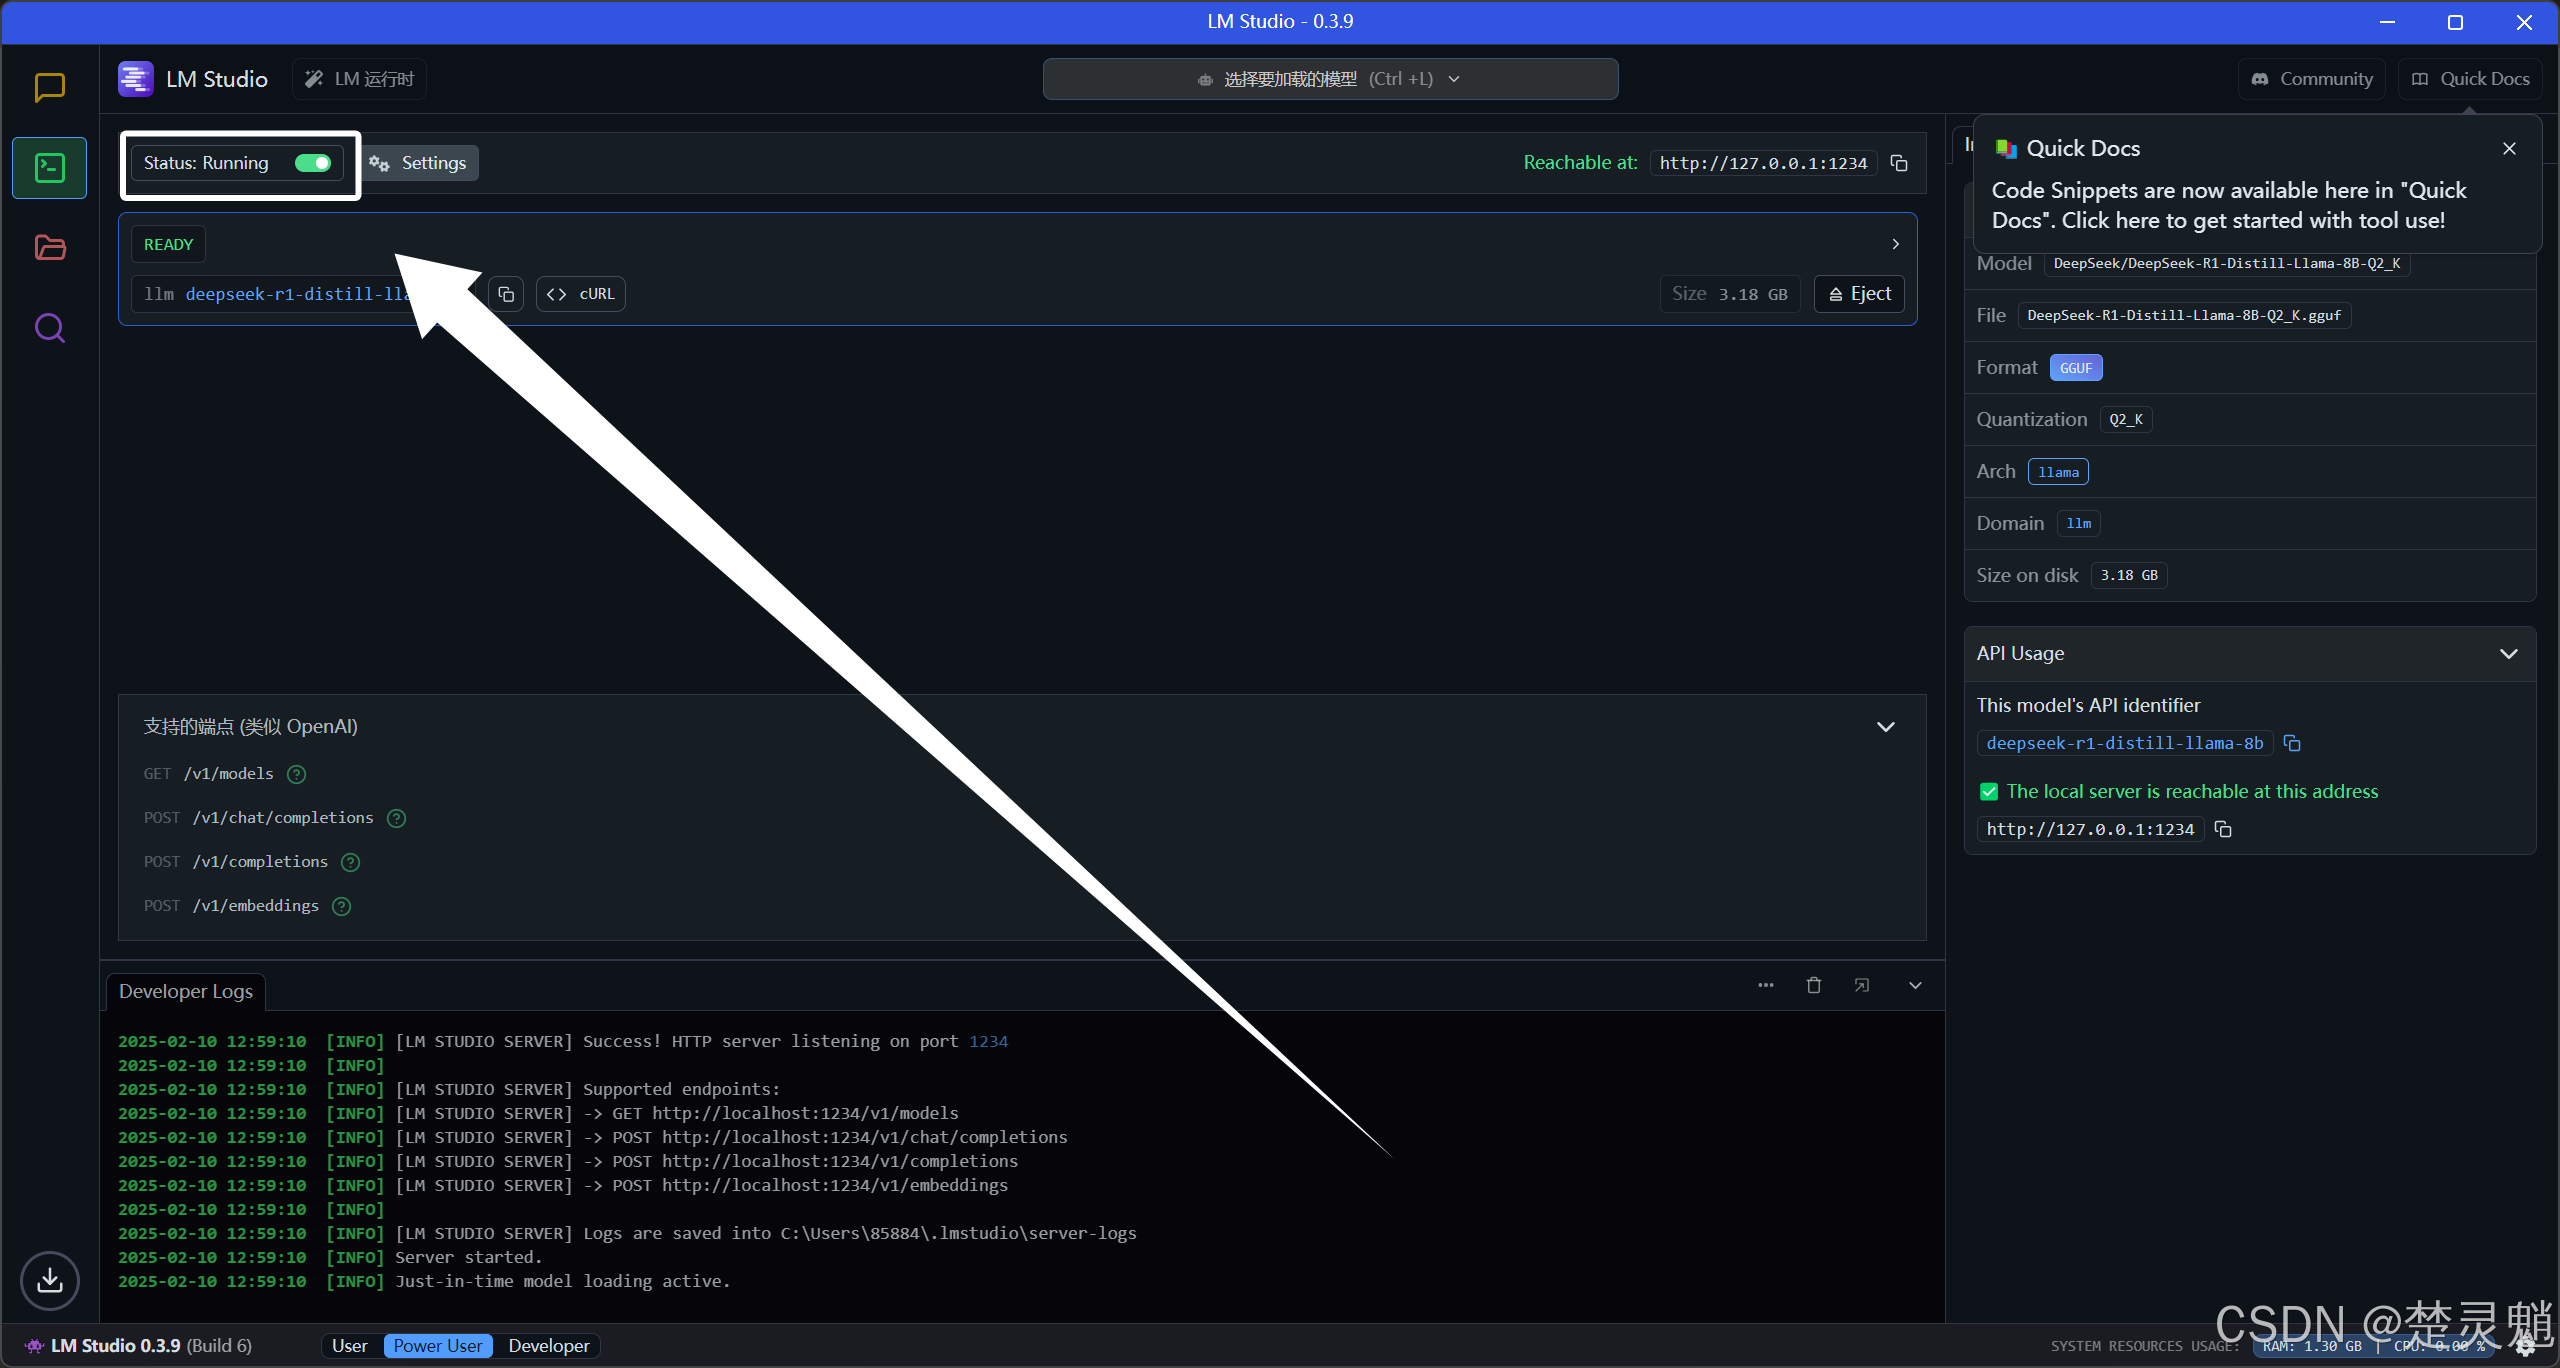
Task: Copy the loaded model identifier
Action: (506, 294)
